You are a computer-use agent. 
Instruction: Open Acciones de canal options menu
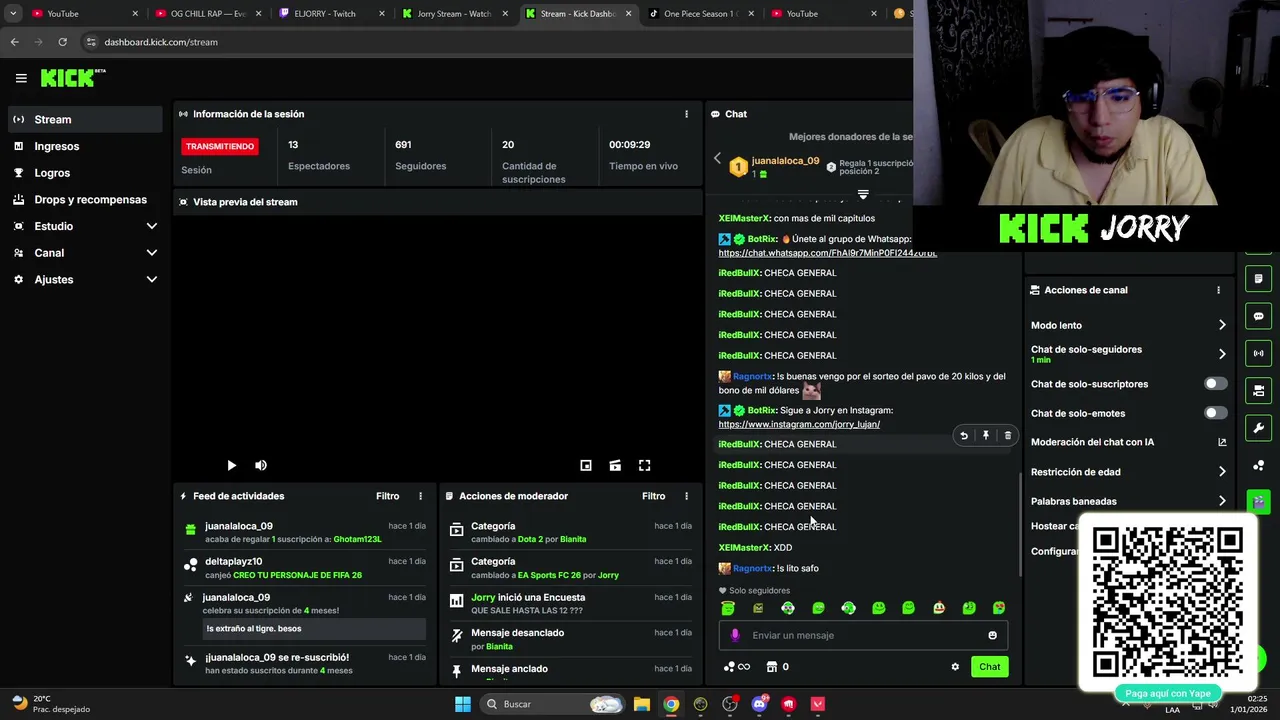(x=1218, y=290)
